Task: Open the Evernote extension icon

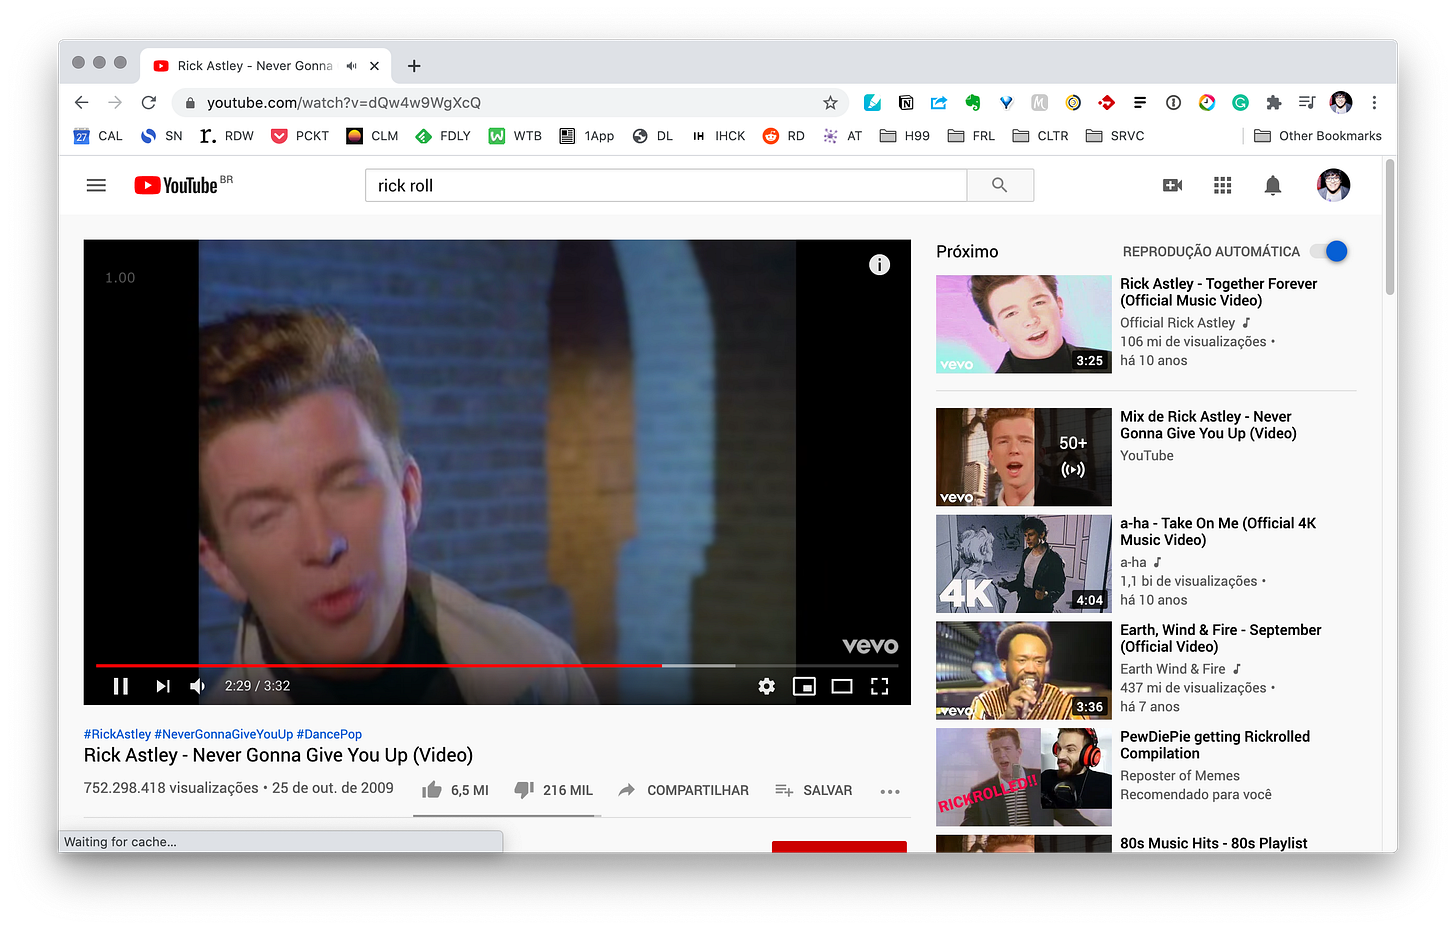Action: pyautogui.click(x=972, y=103)
